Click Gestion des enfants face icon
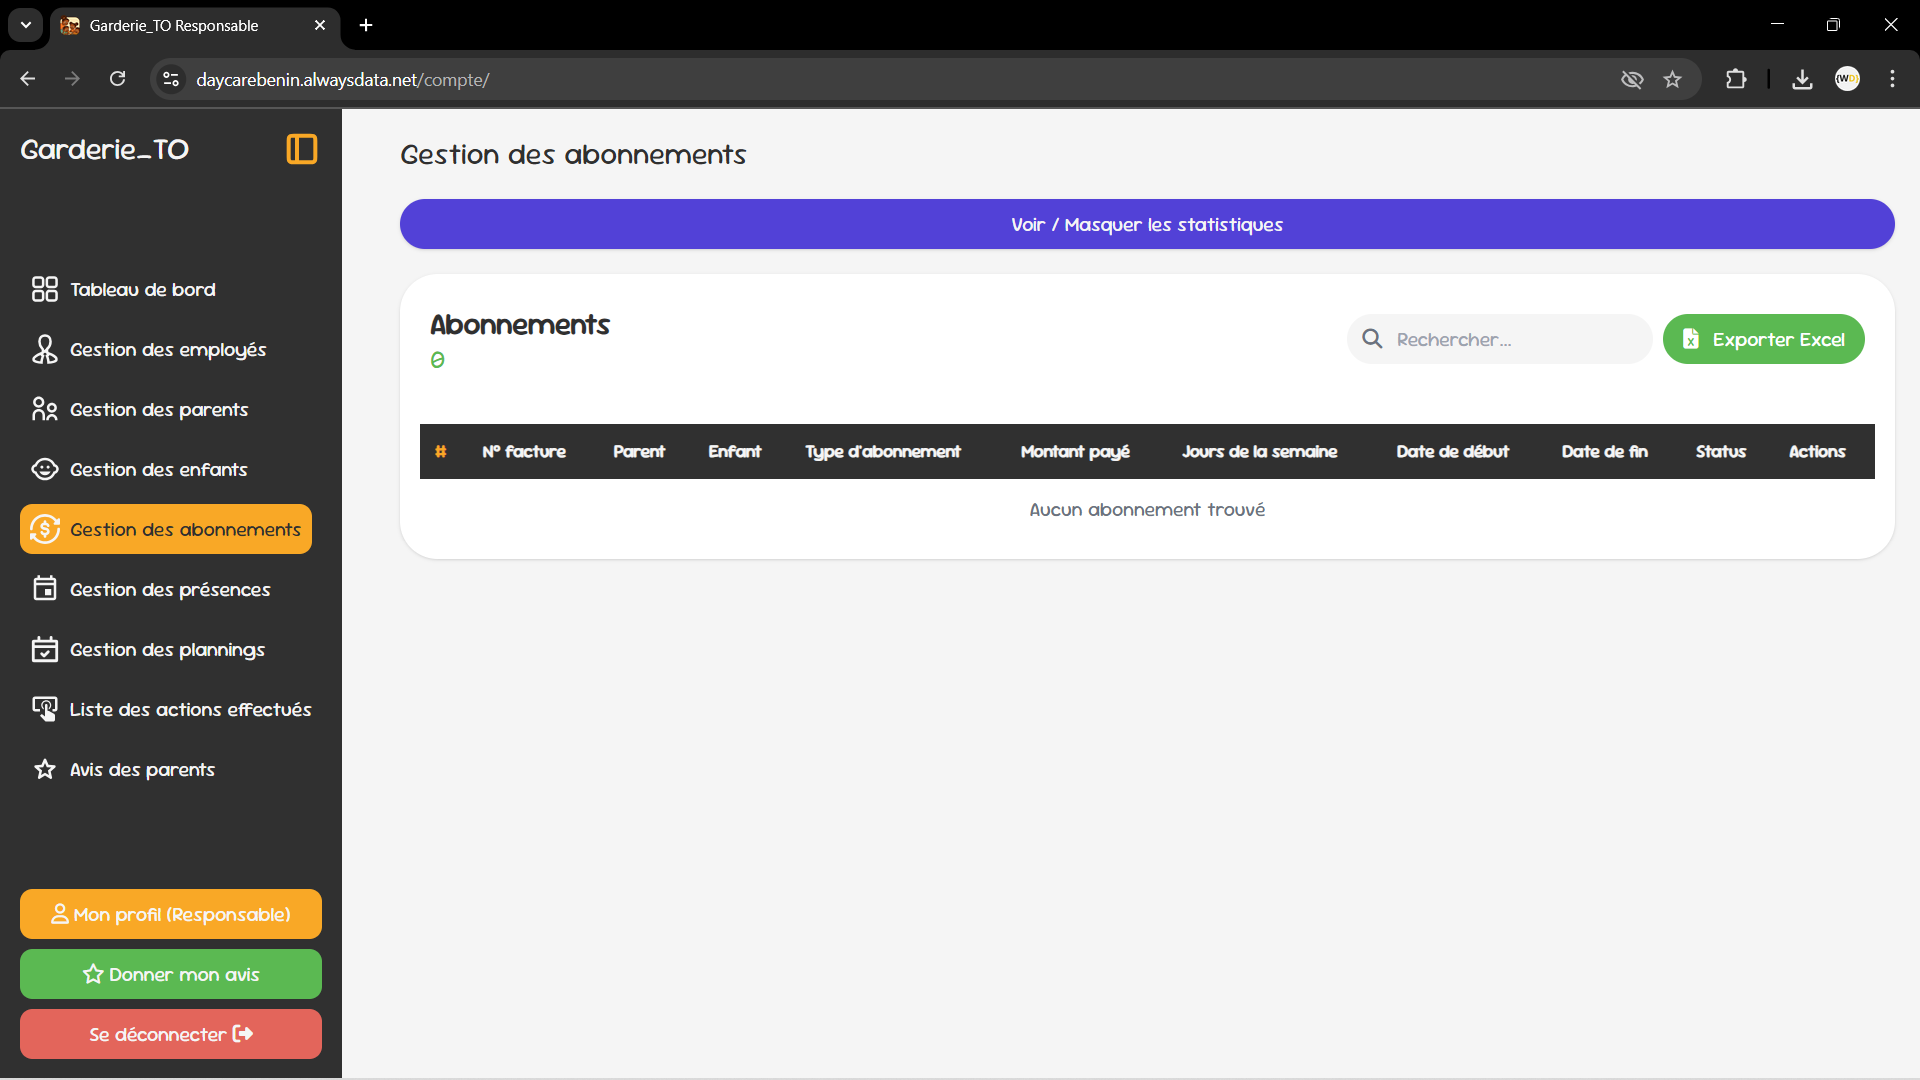Image resolution: width=1920 pixels, height=1080 pixels. (x=44, y=469)
